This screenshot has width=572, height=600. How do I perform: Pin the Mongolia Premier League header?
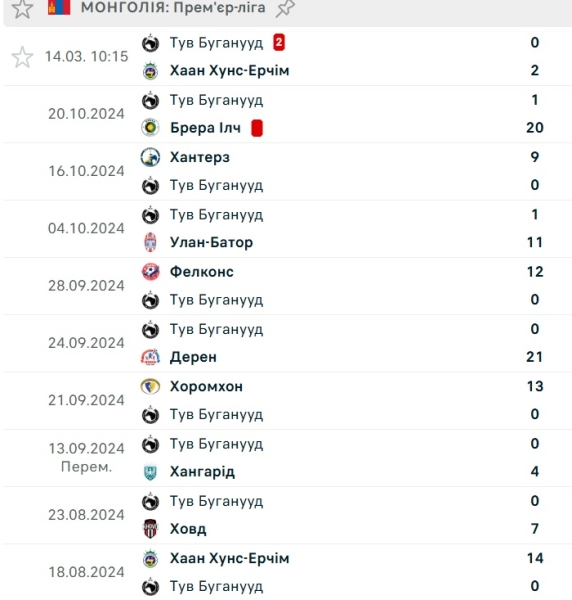click(x=285, y=8)
